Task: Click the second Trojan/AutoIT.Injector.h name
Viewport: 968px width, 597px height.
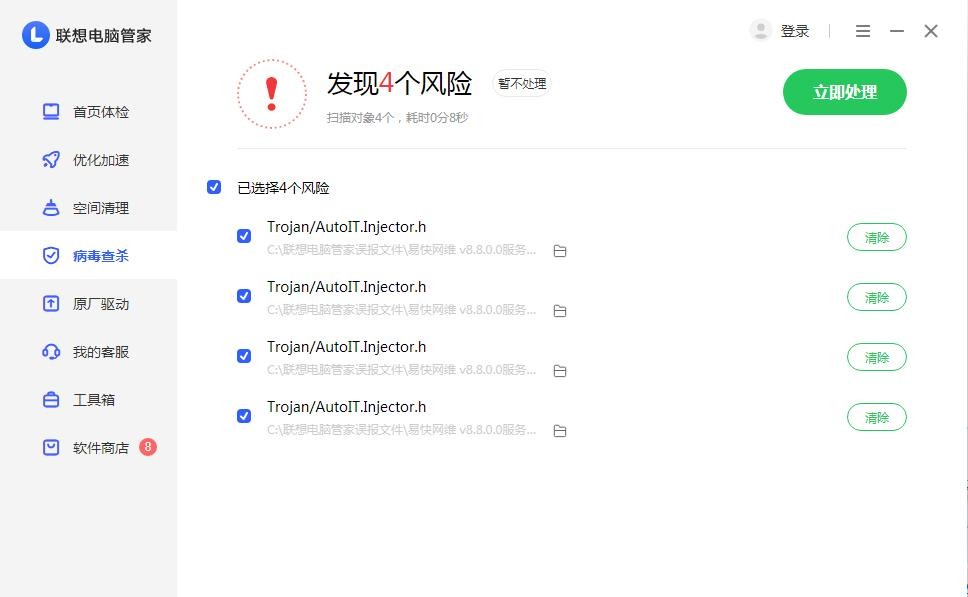Action: (346, 287)
